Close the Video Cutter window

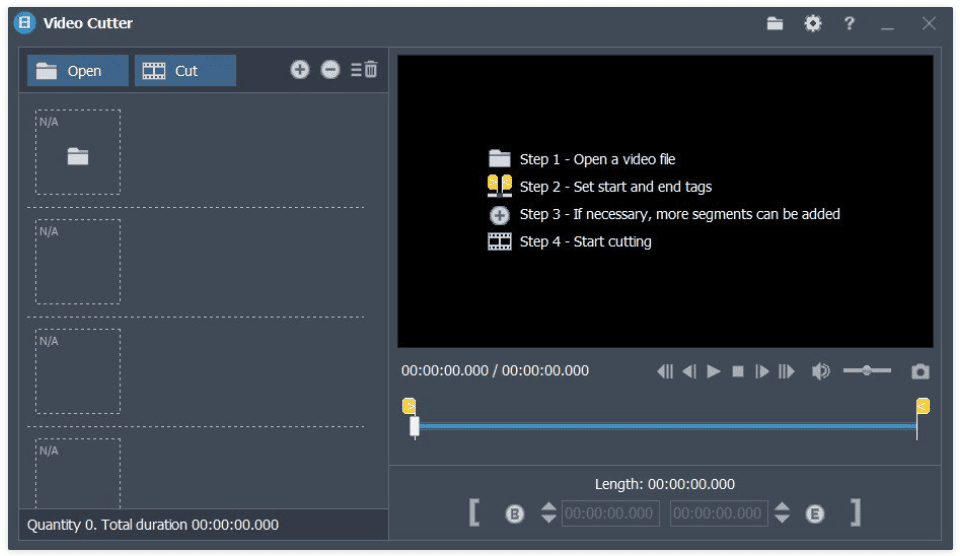(x=929, y=24)
